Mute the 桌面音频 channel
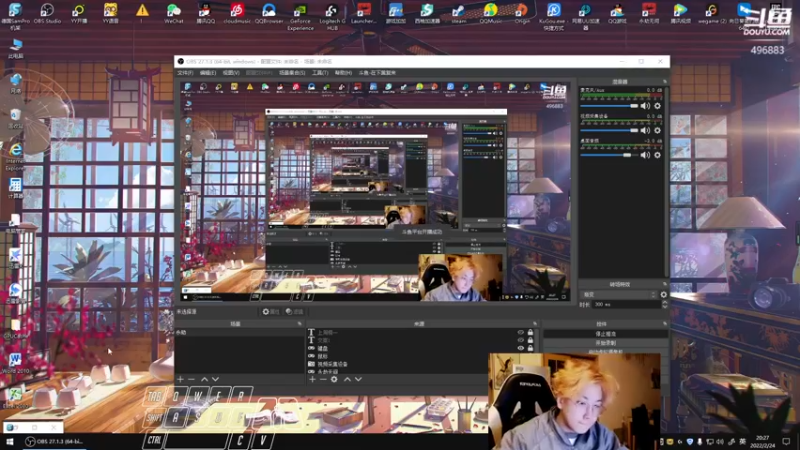Screen dimensions: 800x450 click(x=645, y=155)
